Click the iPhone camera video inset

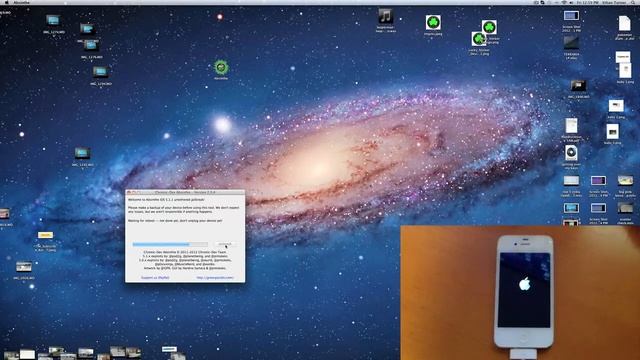tap(520, 293)
